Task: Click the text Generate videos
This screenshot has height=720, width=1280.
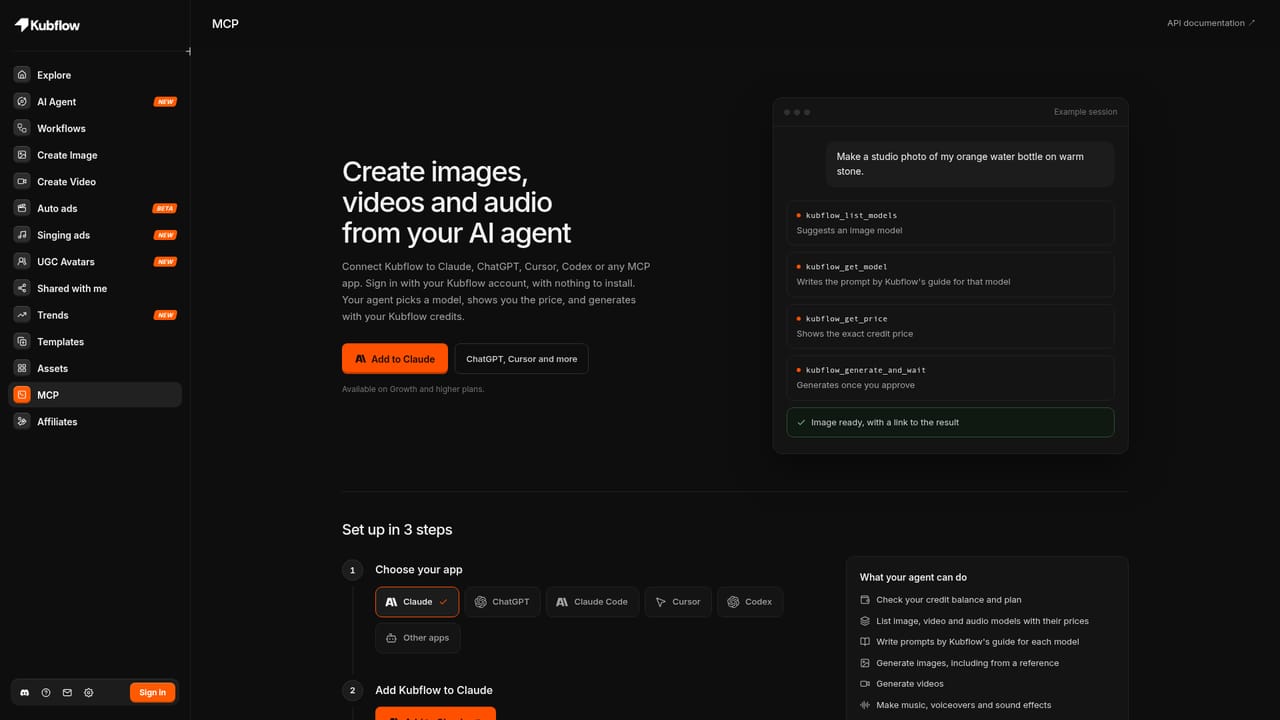Action: pyautogui.click(x=909, y=684)
